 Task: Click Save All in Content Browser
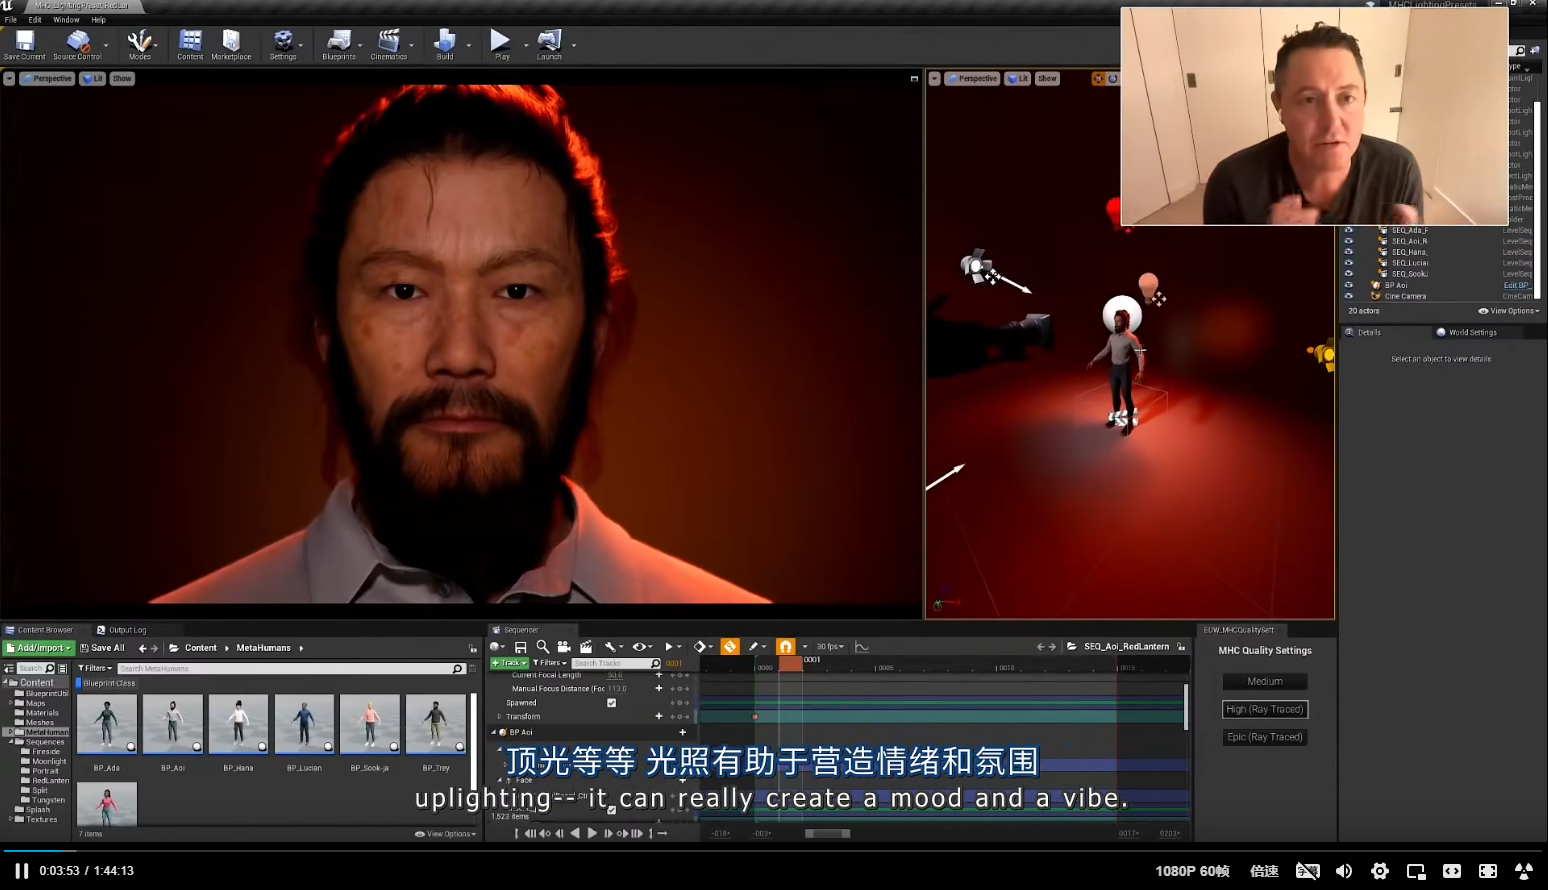(x=102, y=648)
